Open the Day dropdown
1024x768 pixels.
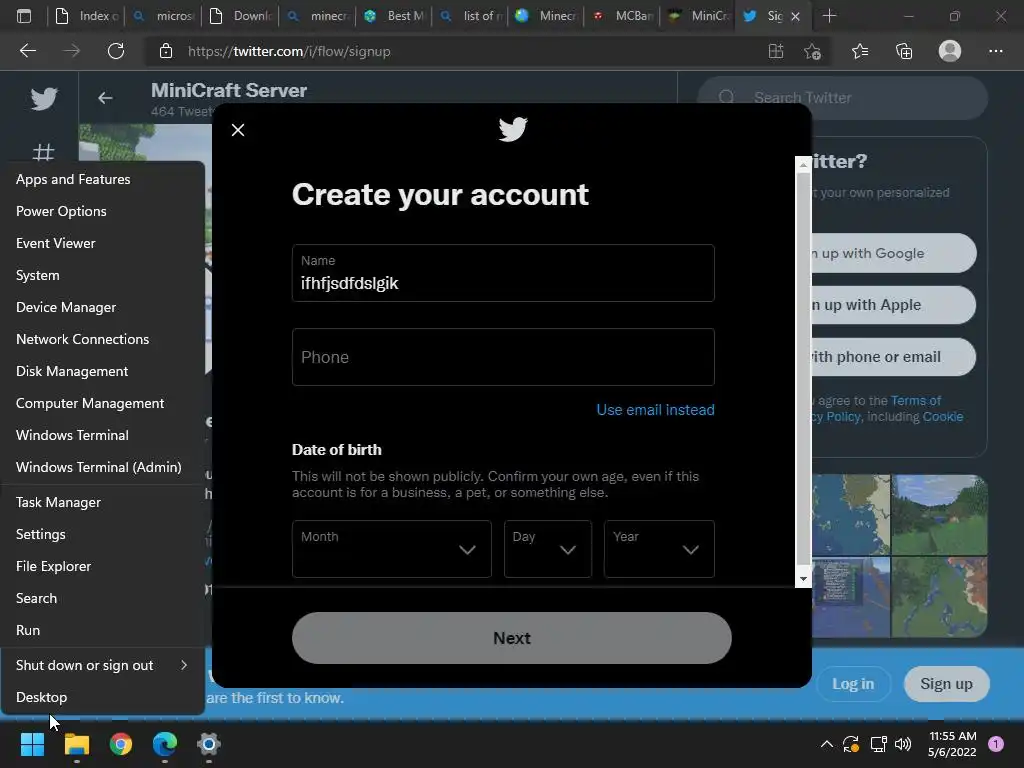[x=548, y=549]
